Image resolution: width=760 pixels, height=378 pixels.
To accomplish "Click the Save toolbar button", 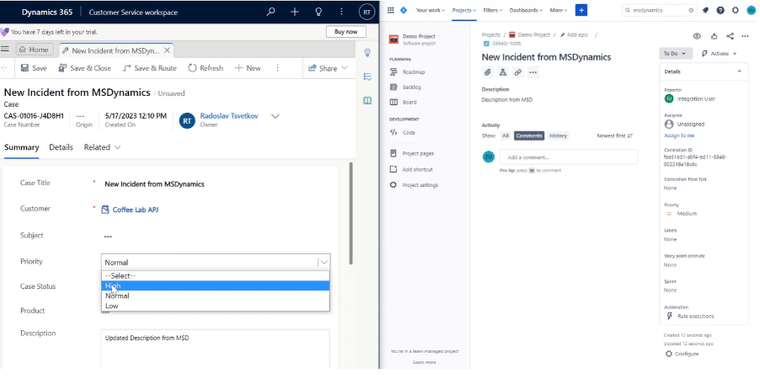I will pos(34,68).
